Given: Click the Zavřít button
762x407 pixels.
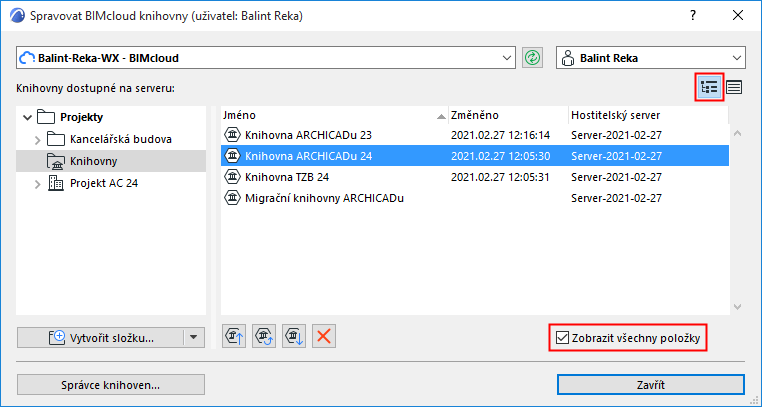Looking at the screenshot, I should (x=651, y=385).
